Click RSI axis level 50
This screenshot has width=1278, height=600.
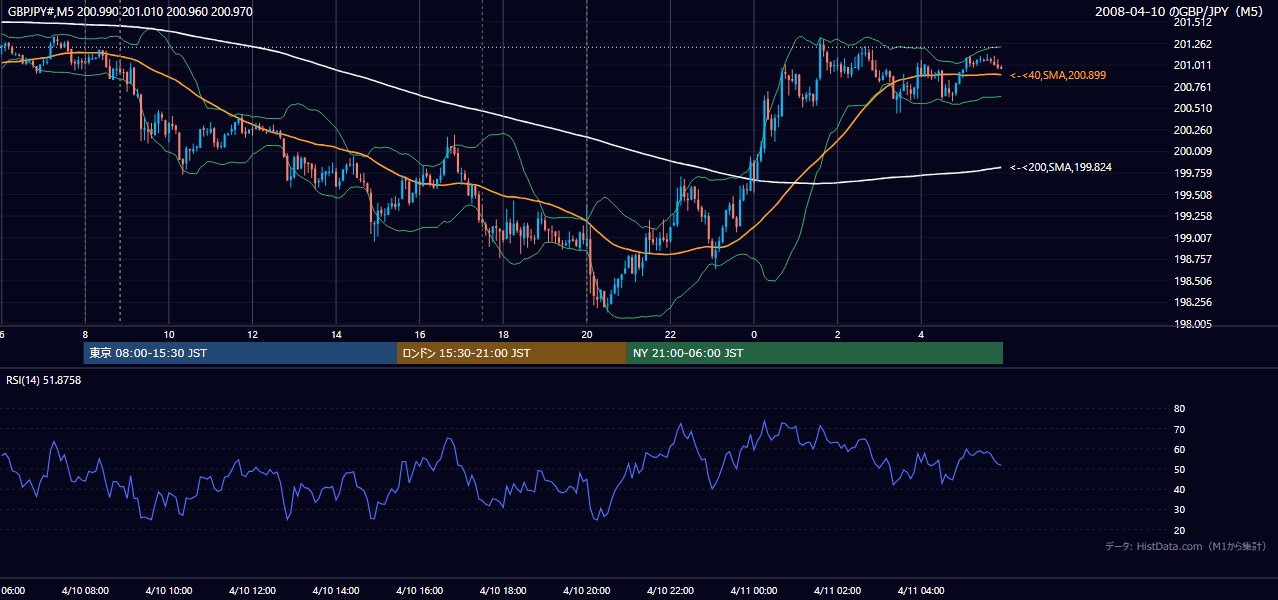pos(1179,469)
